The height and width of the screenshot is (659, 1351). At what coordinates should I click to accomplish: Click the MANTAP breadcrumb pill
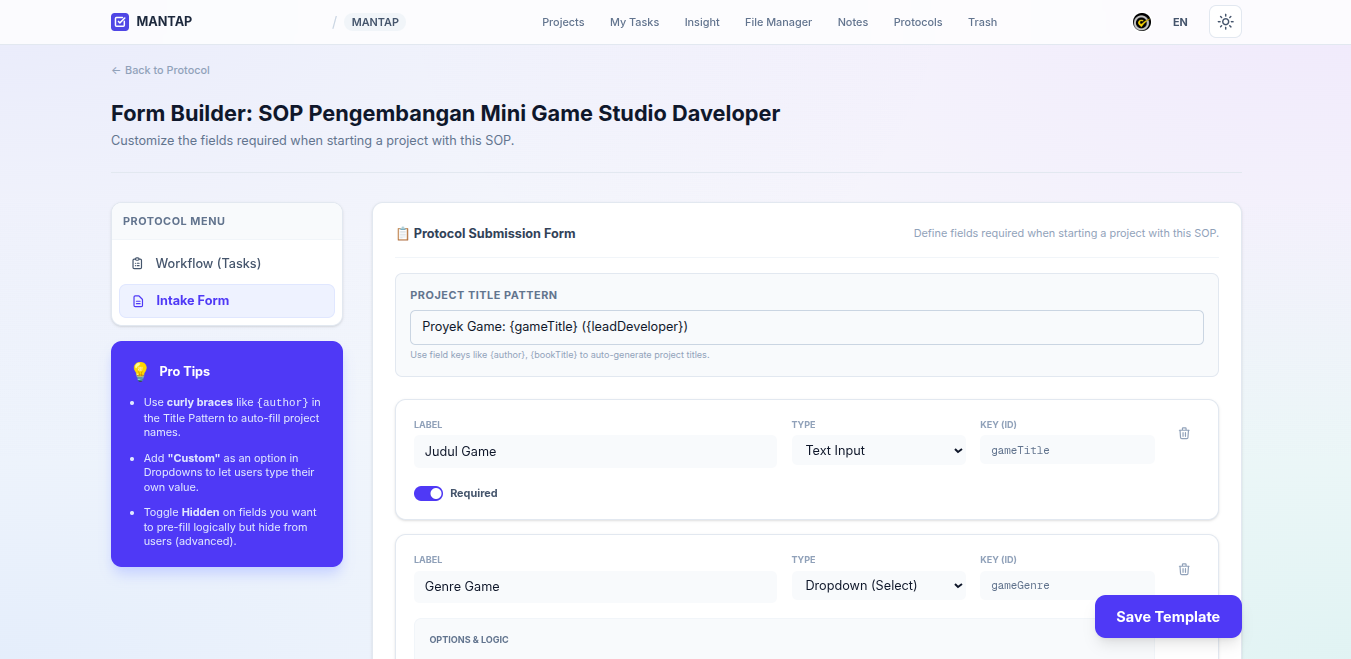tap(375, 22)
